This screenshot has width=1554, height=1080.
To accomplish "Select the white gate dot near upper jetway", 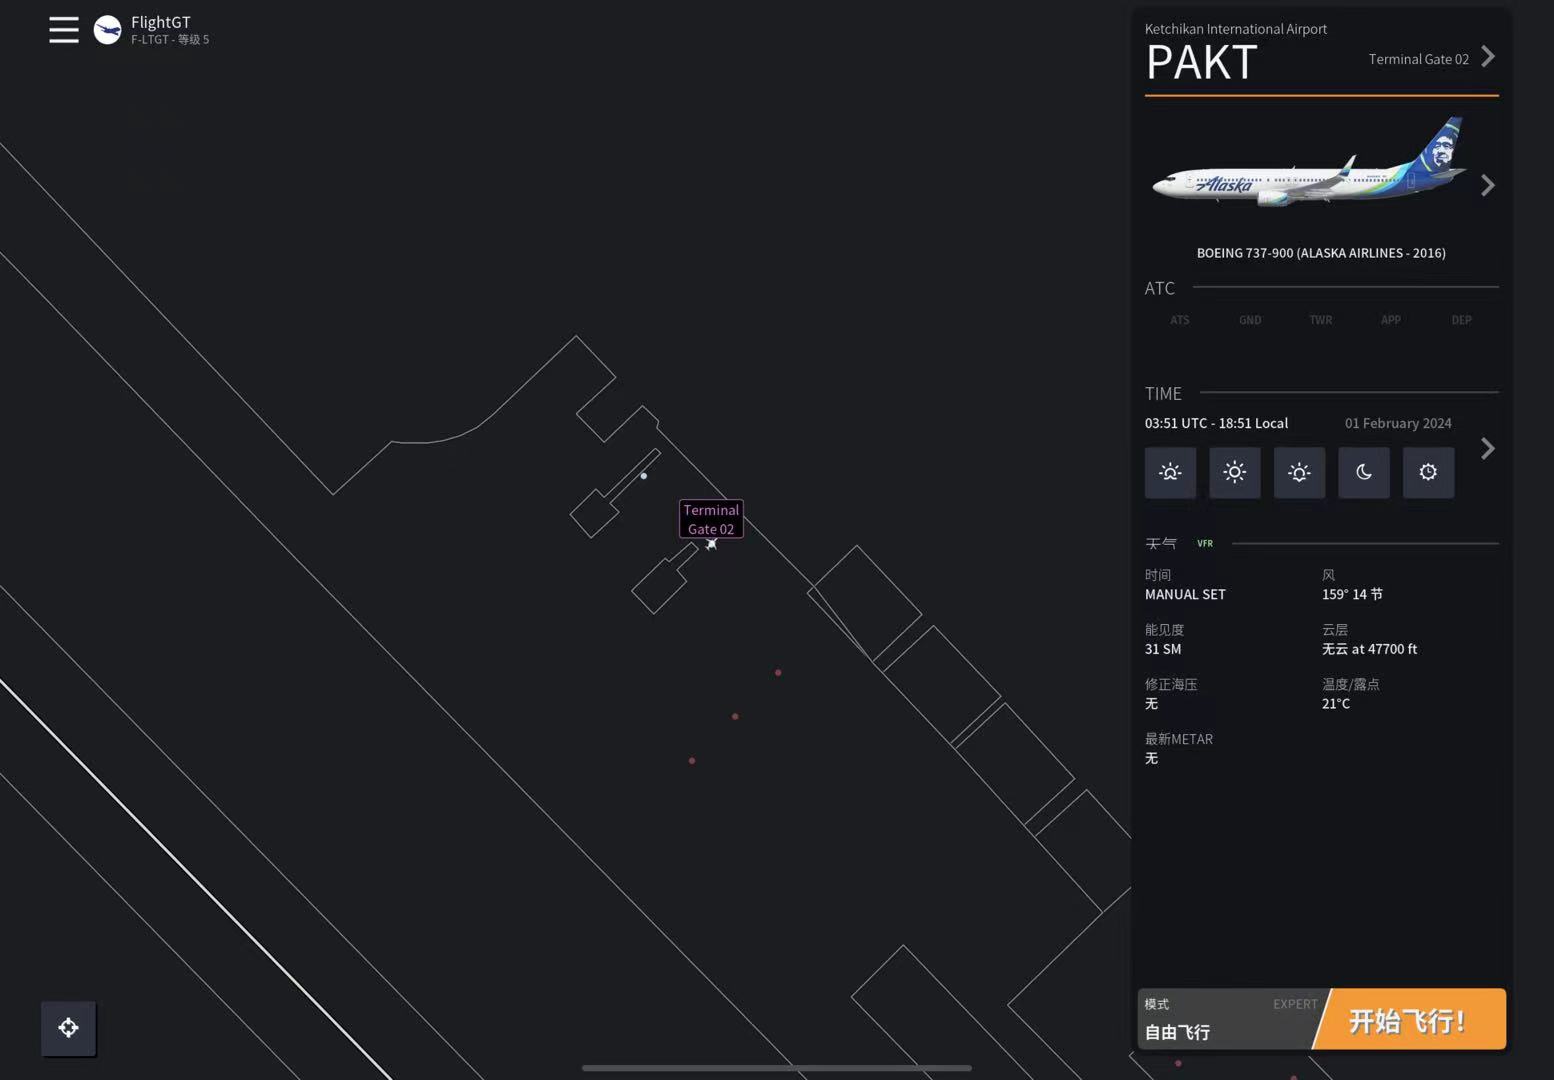I will (x=644, y=476).
